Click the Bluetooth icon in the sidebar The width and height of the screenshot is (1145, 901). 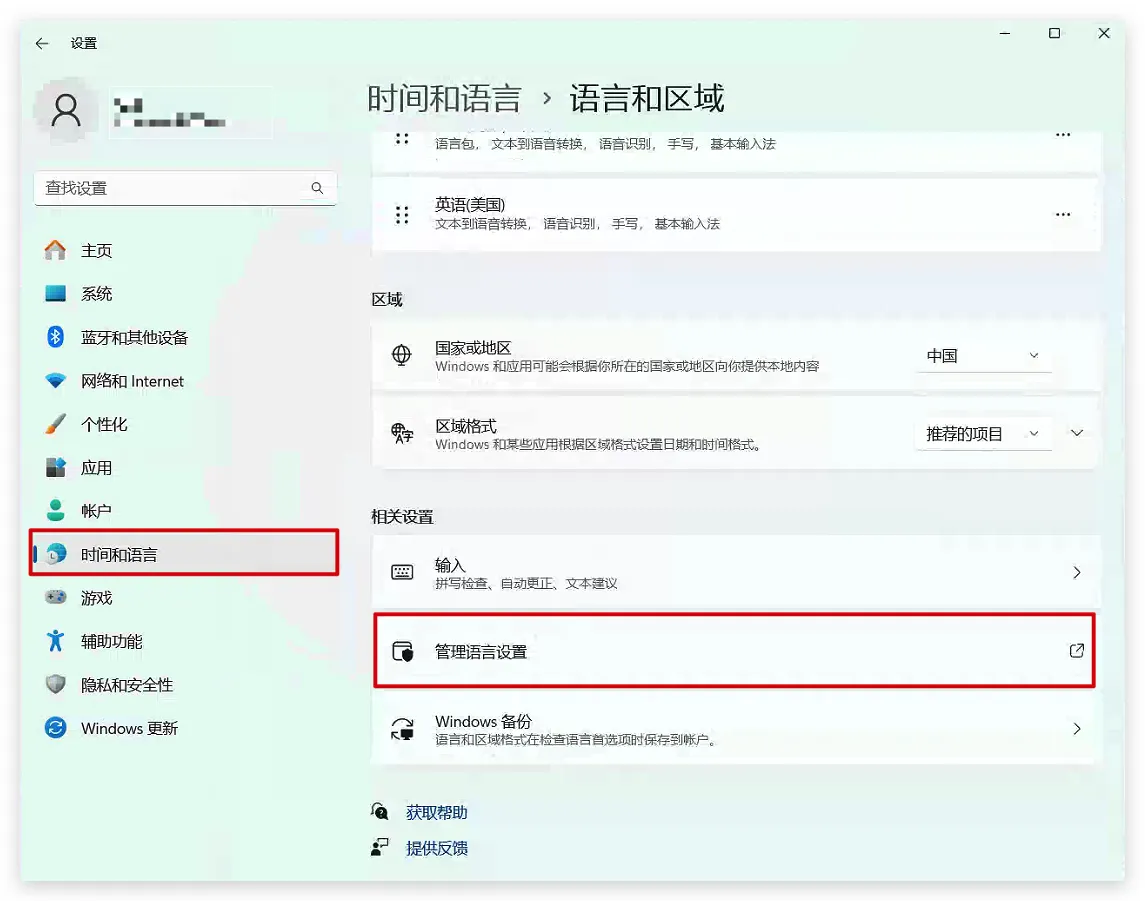pos(55,337)
